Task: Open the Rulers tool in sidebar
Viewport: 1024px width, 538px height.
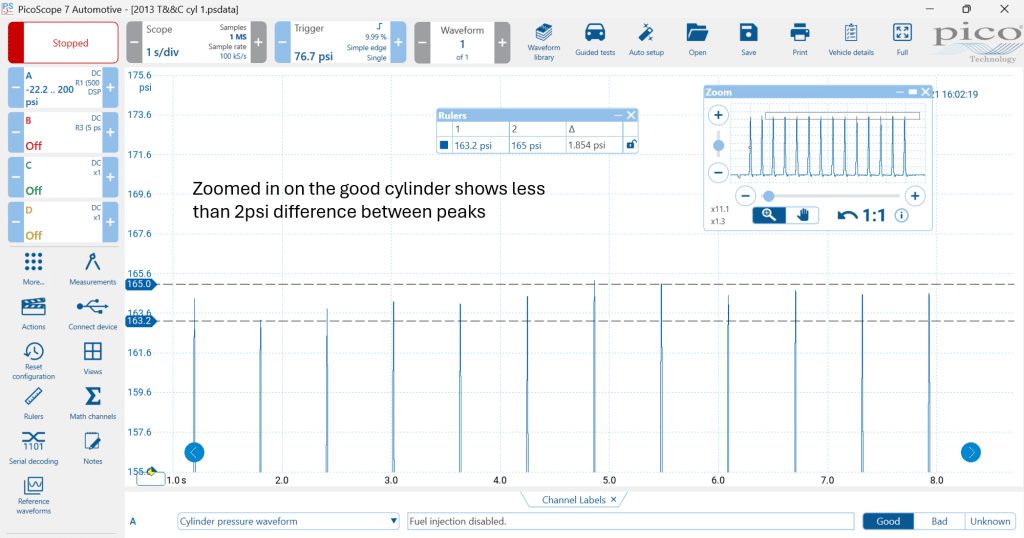Action: click(33, 403)
